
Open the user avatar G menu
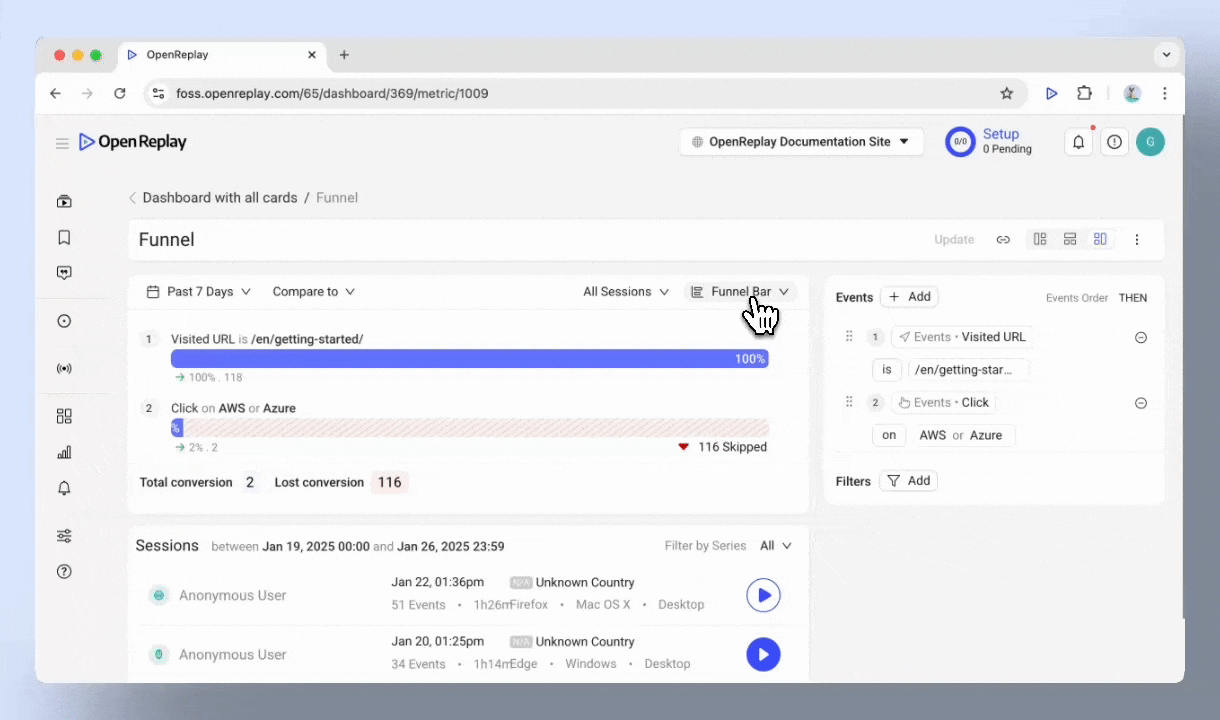coord(1150,142)
